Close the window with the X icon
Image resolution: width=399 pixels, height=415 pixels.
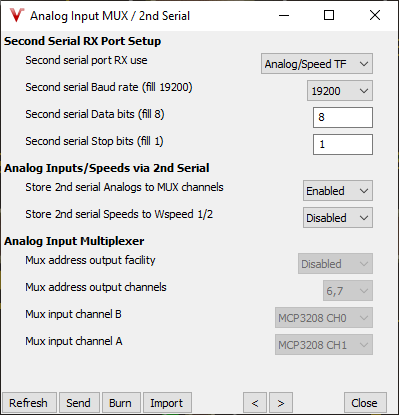(375, 15)
